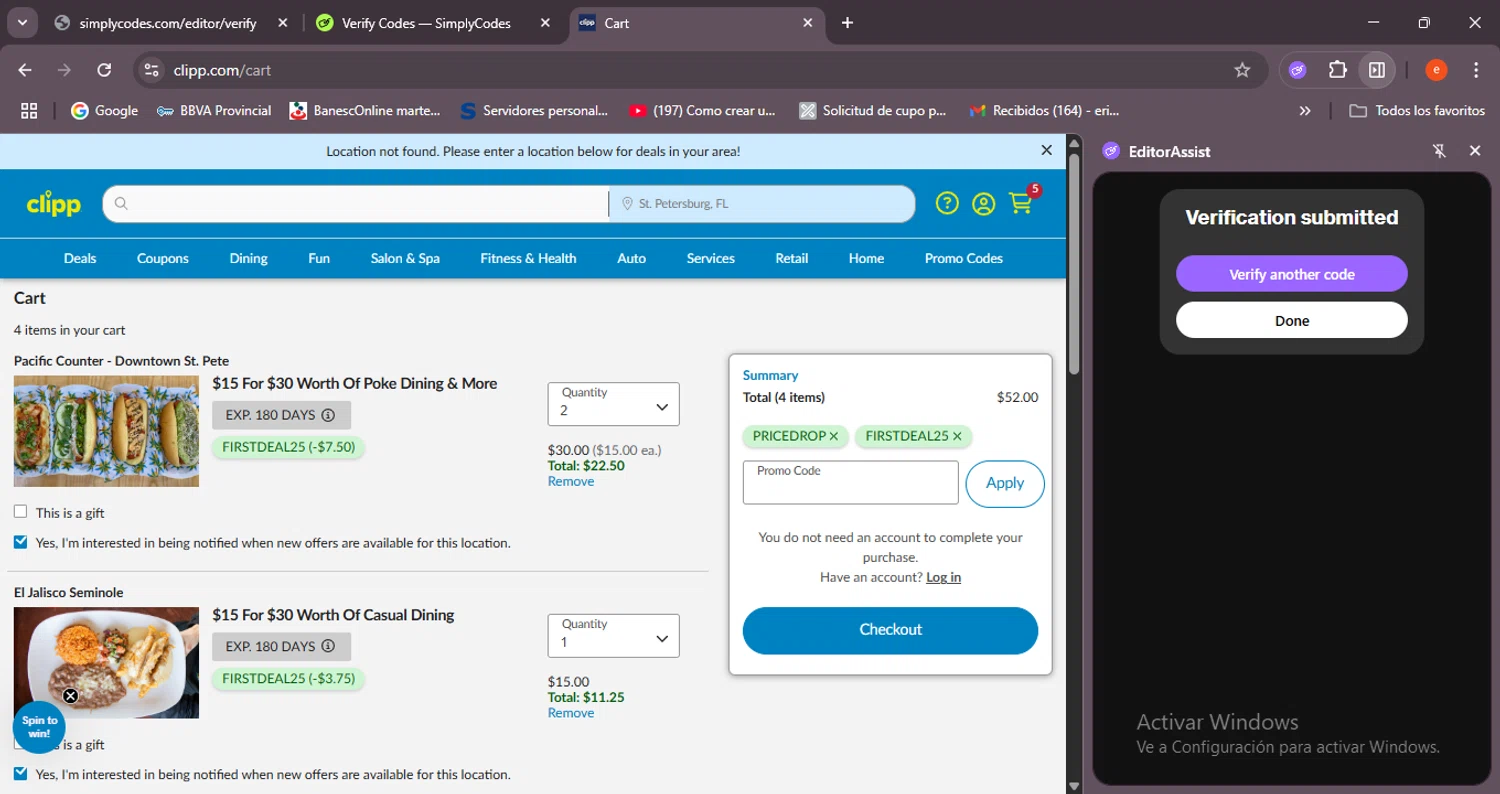
Task: Remove the PRICEDROP promo code chip
Action: (x=834, y=436)
